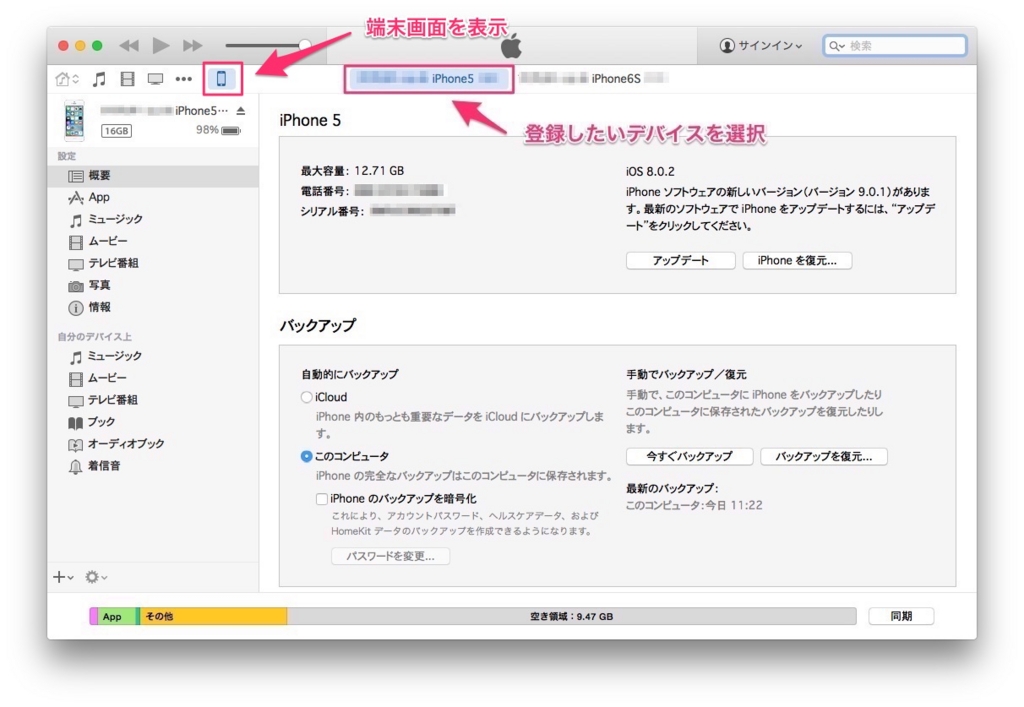Open the Music library icon in toolbar
Image resolution: width=1024 pixels, height=707 pixels.
tap(99, 79)
